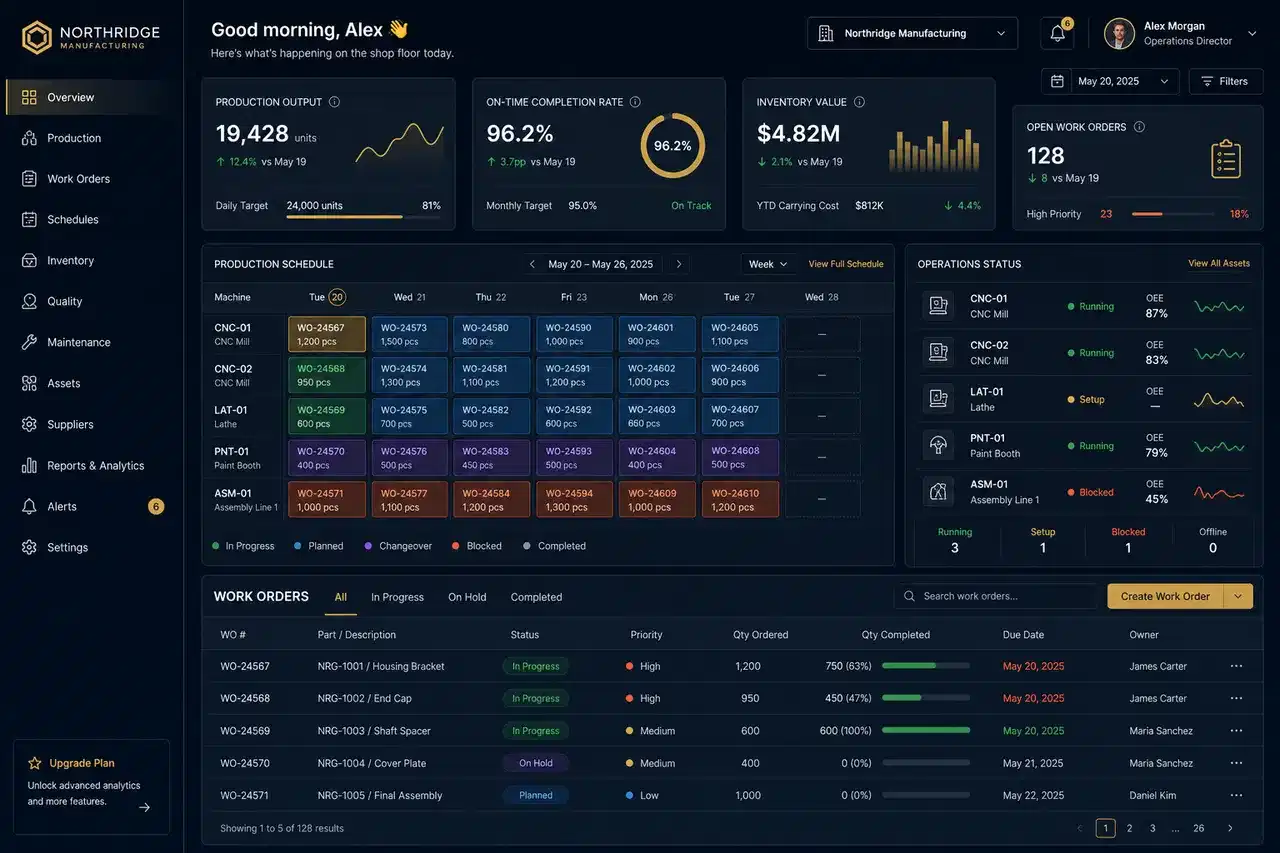The height and width of the screenshot is (853, 1280).
Task: Switch to the In Progress work orders tab
Action: [x=397, y=597]
